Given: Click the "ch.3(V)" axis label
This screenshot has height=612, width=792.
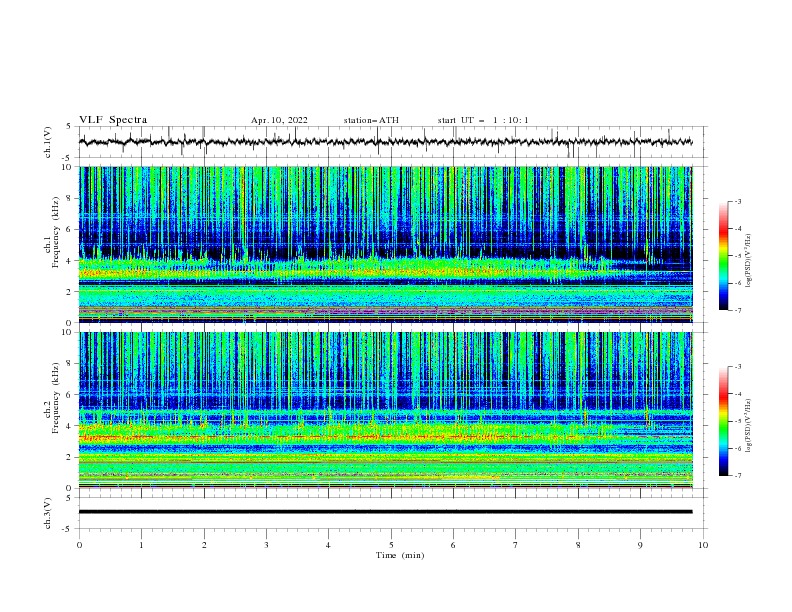Looking at the screenshot, I should [48, 513].
